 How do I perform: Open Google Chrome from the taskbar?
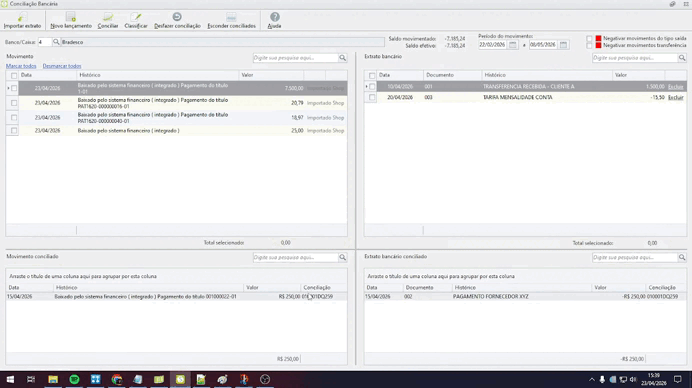tap(117, 379)
